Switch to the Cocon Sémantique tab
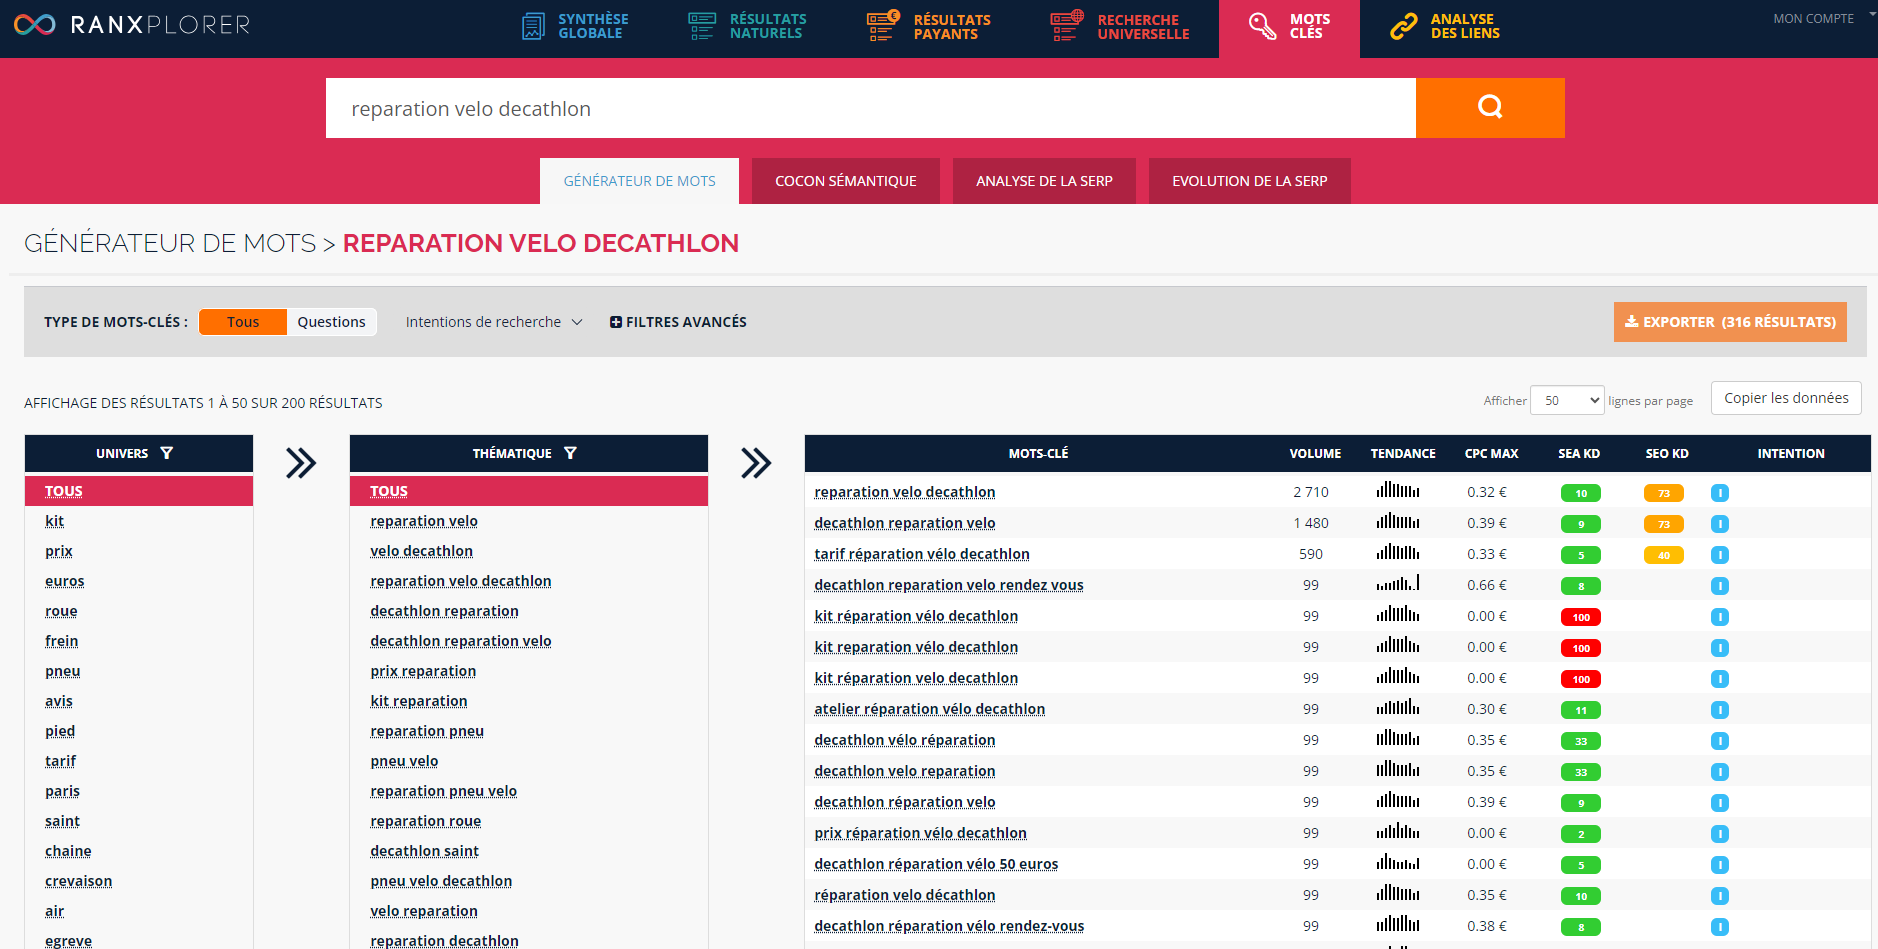The image size is (1878, 949). (845, 181)
